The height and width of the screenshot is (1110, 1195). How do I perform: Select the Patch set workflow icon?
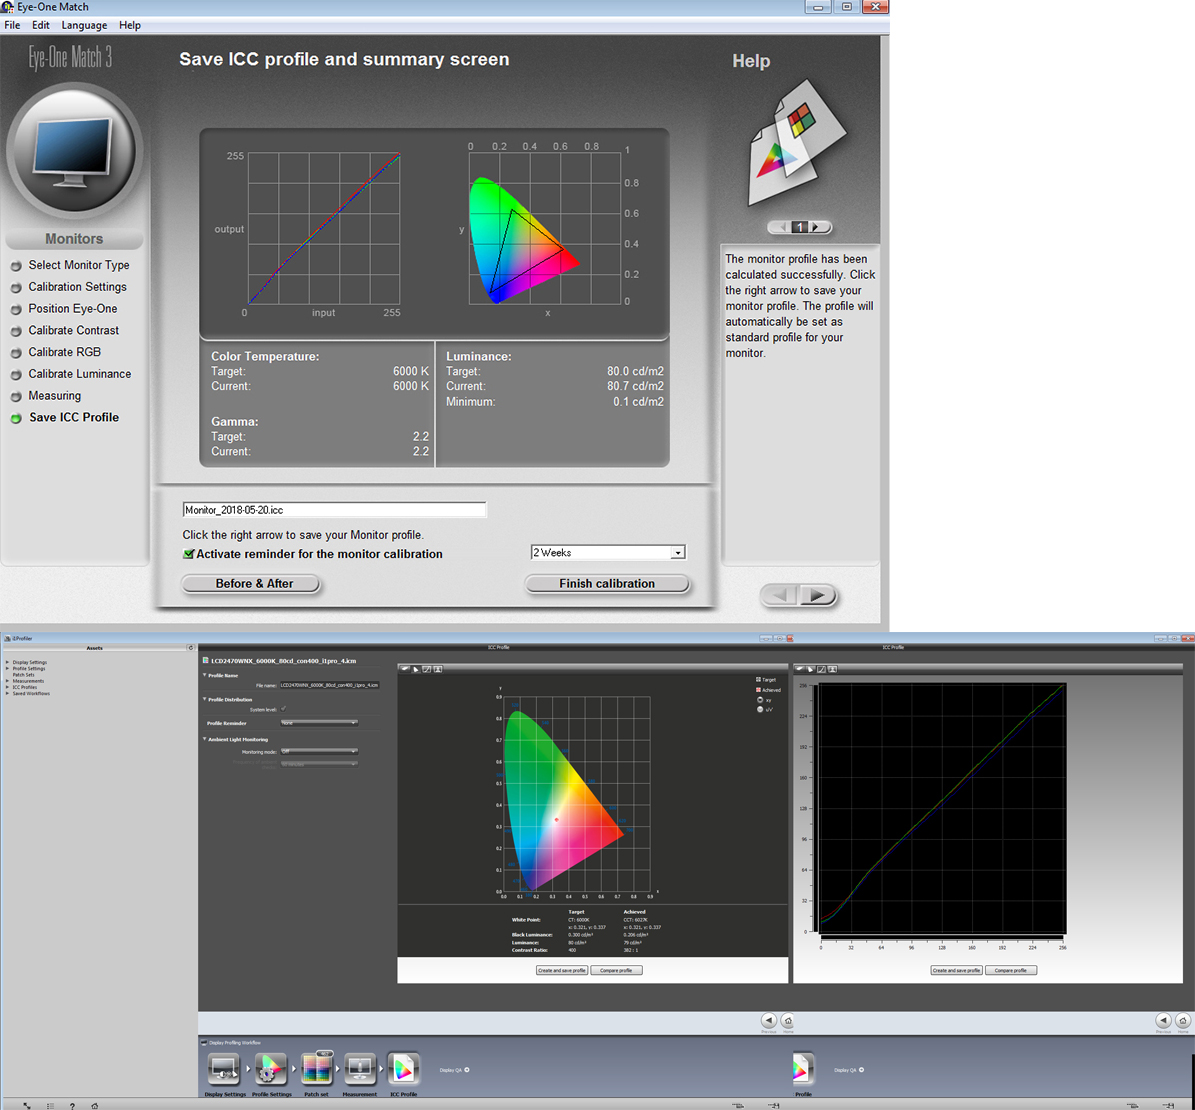(x=316, y=1069)
